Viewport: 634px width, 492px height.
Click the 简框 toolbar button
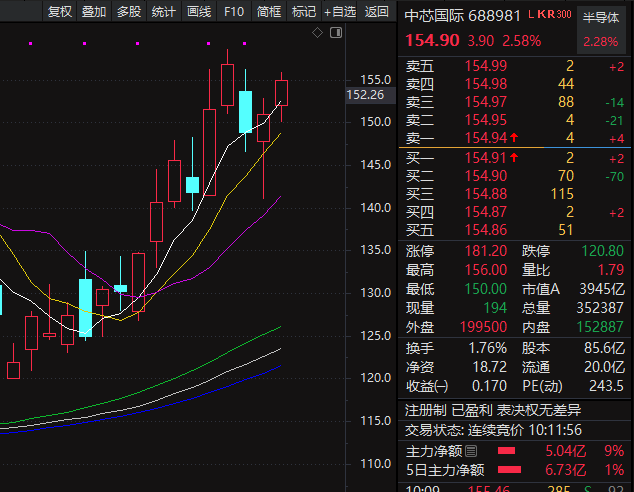269,12
